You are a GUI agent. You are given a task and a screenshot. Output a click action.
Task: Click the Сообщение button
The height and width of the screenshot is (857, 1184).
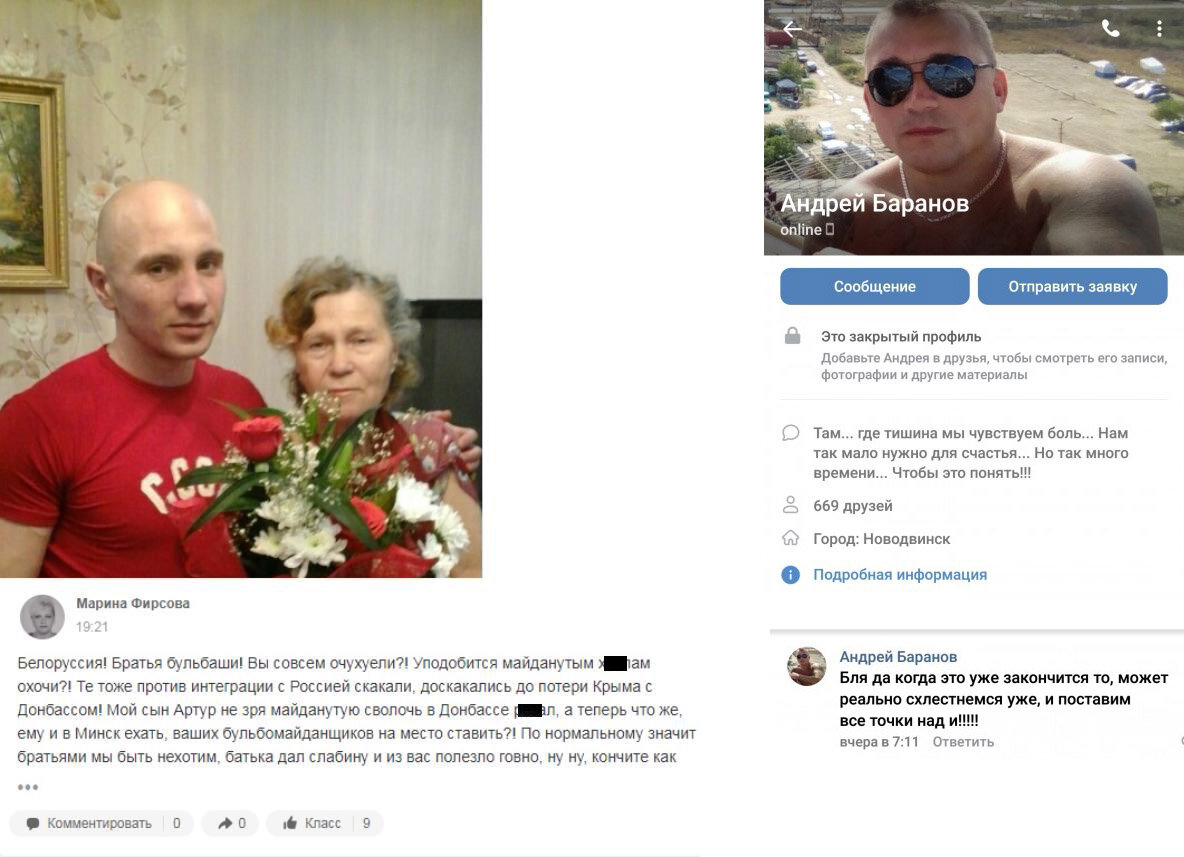(874, 286)
